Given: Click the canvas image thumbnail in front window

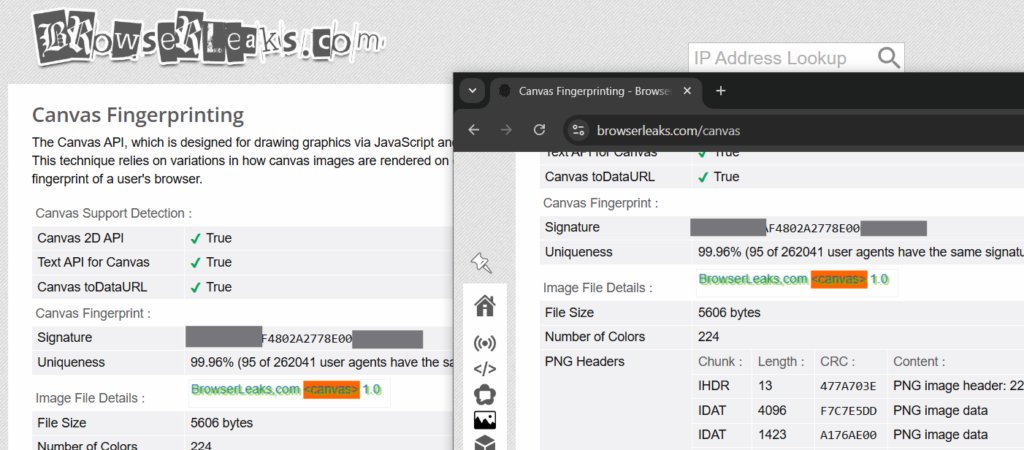Looking at the screenshot, I should pyautogui.click(x=797, y=283).
